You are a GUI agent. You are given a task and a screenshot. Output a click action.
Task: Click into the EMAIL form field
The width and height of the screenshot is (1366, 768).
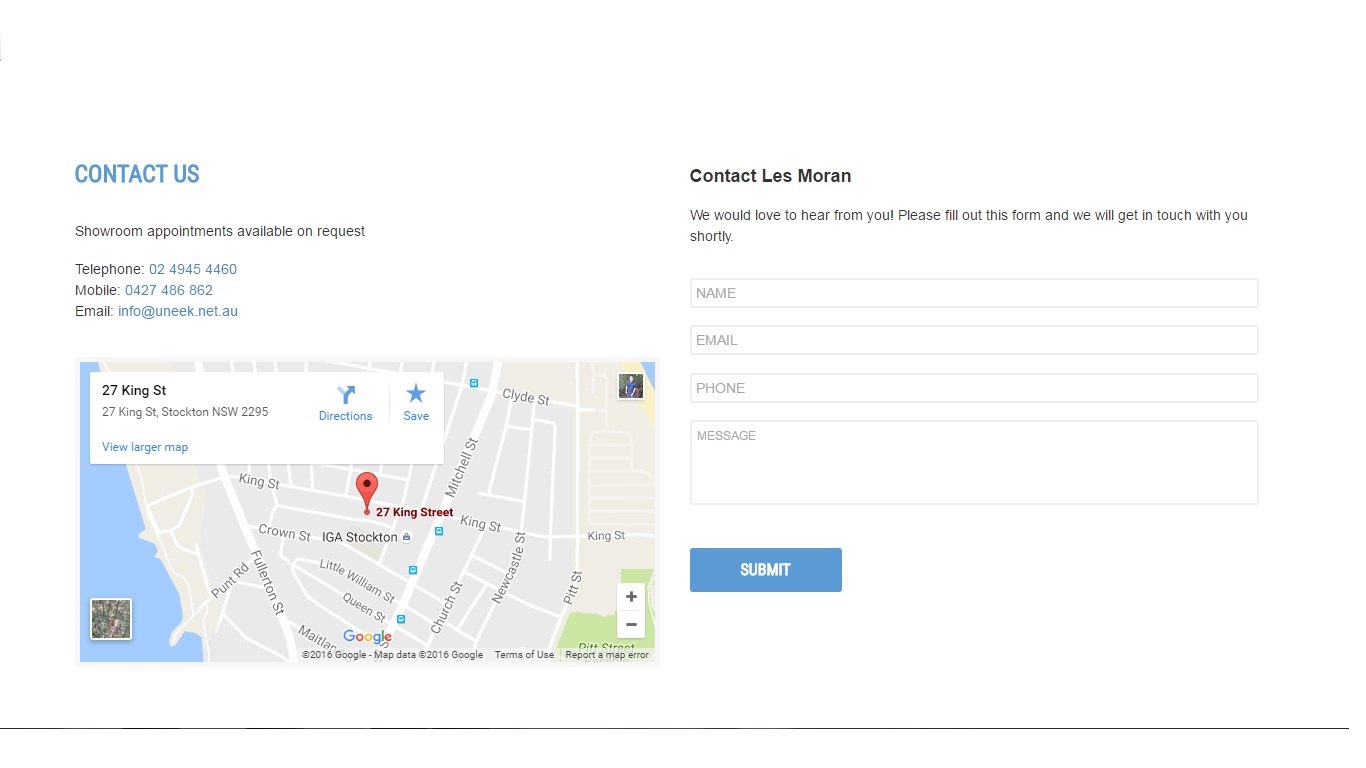[x=973, y=340]
